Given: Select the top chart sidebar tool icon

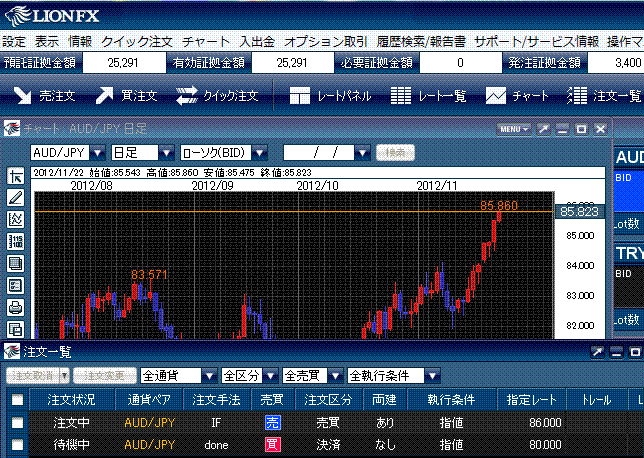Looking at the screenshot, I should click(16, 177).
